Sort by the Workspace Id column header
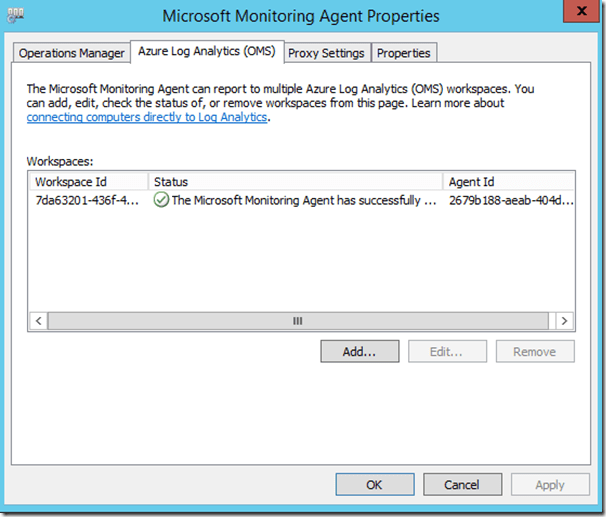Image resolution: width=606 pixels, height=517 pixels. 88,182
